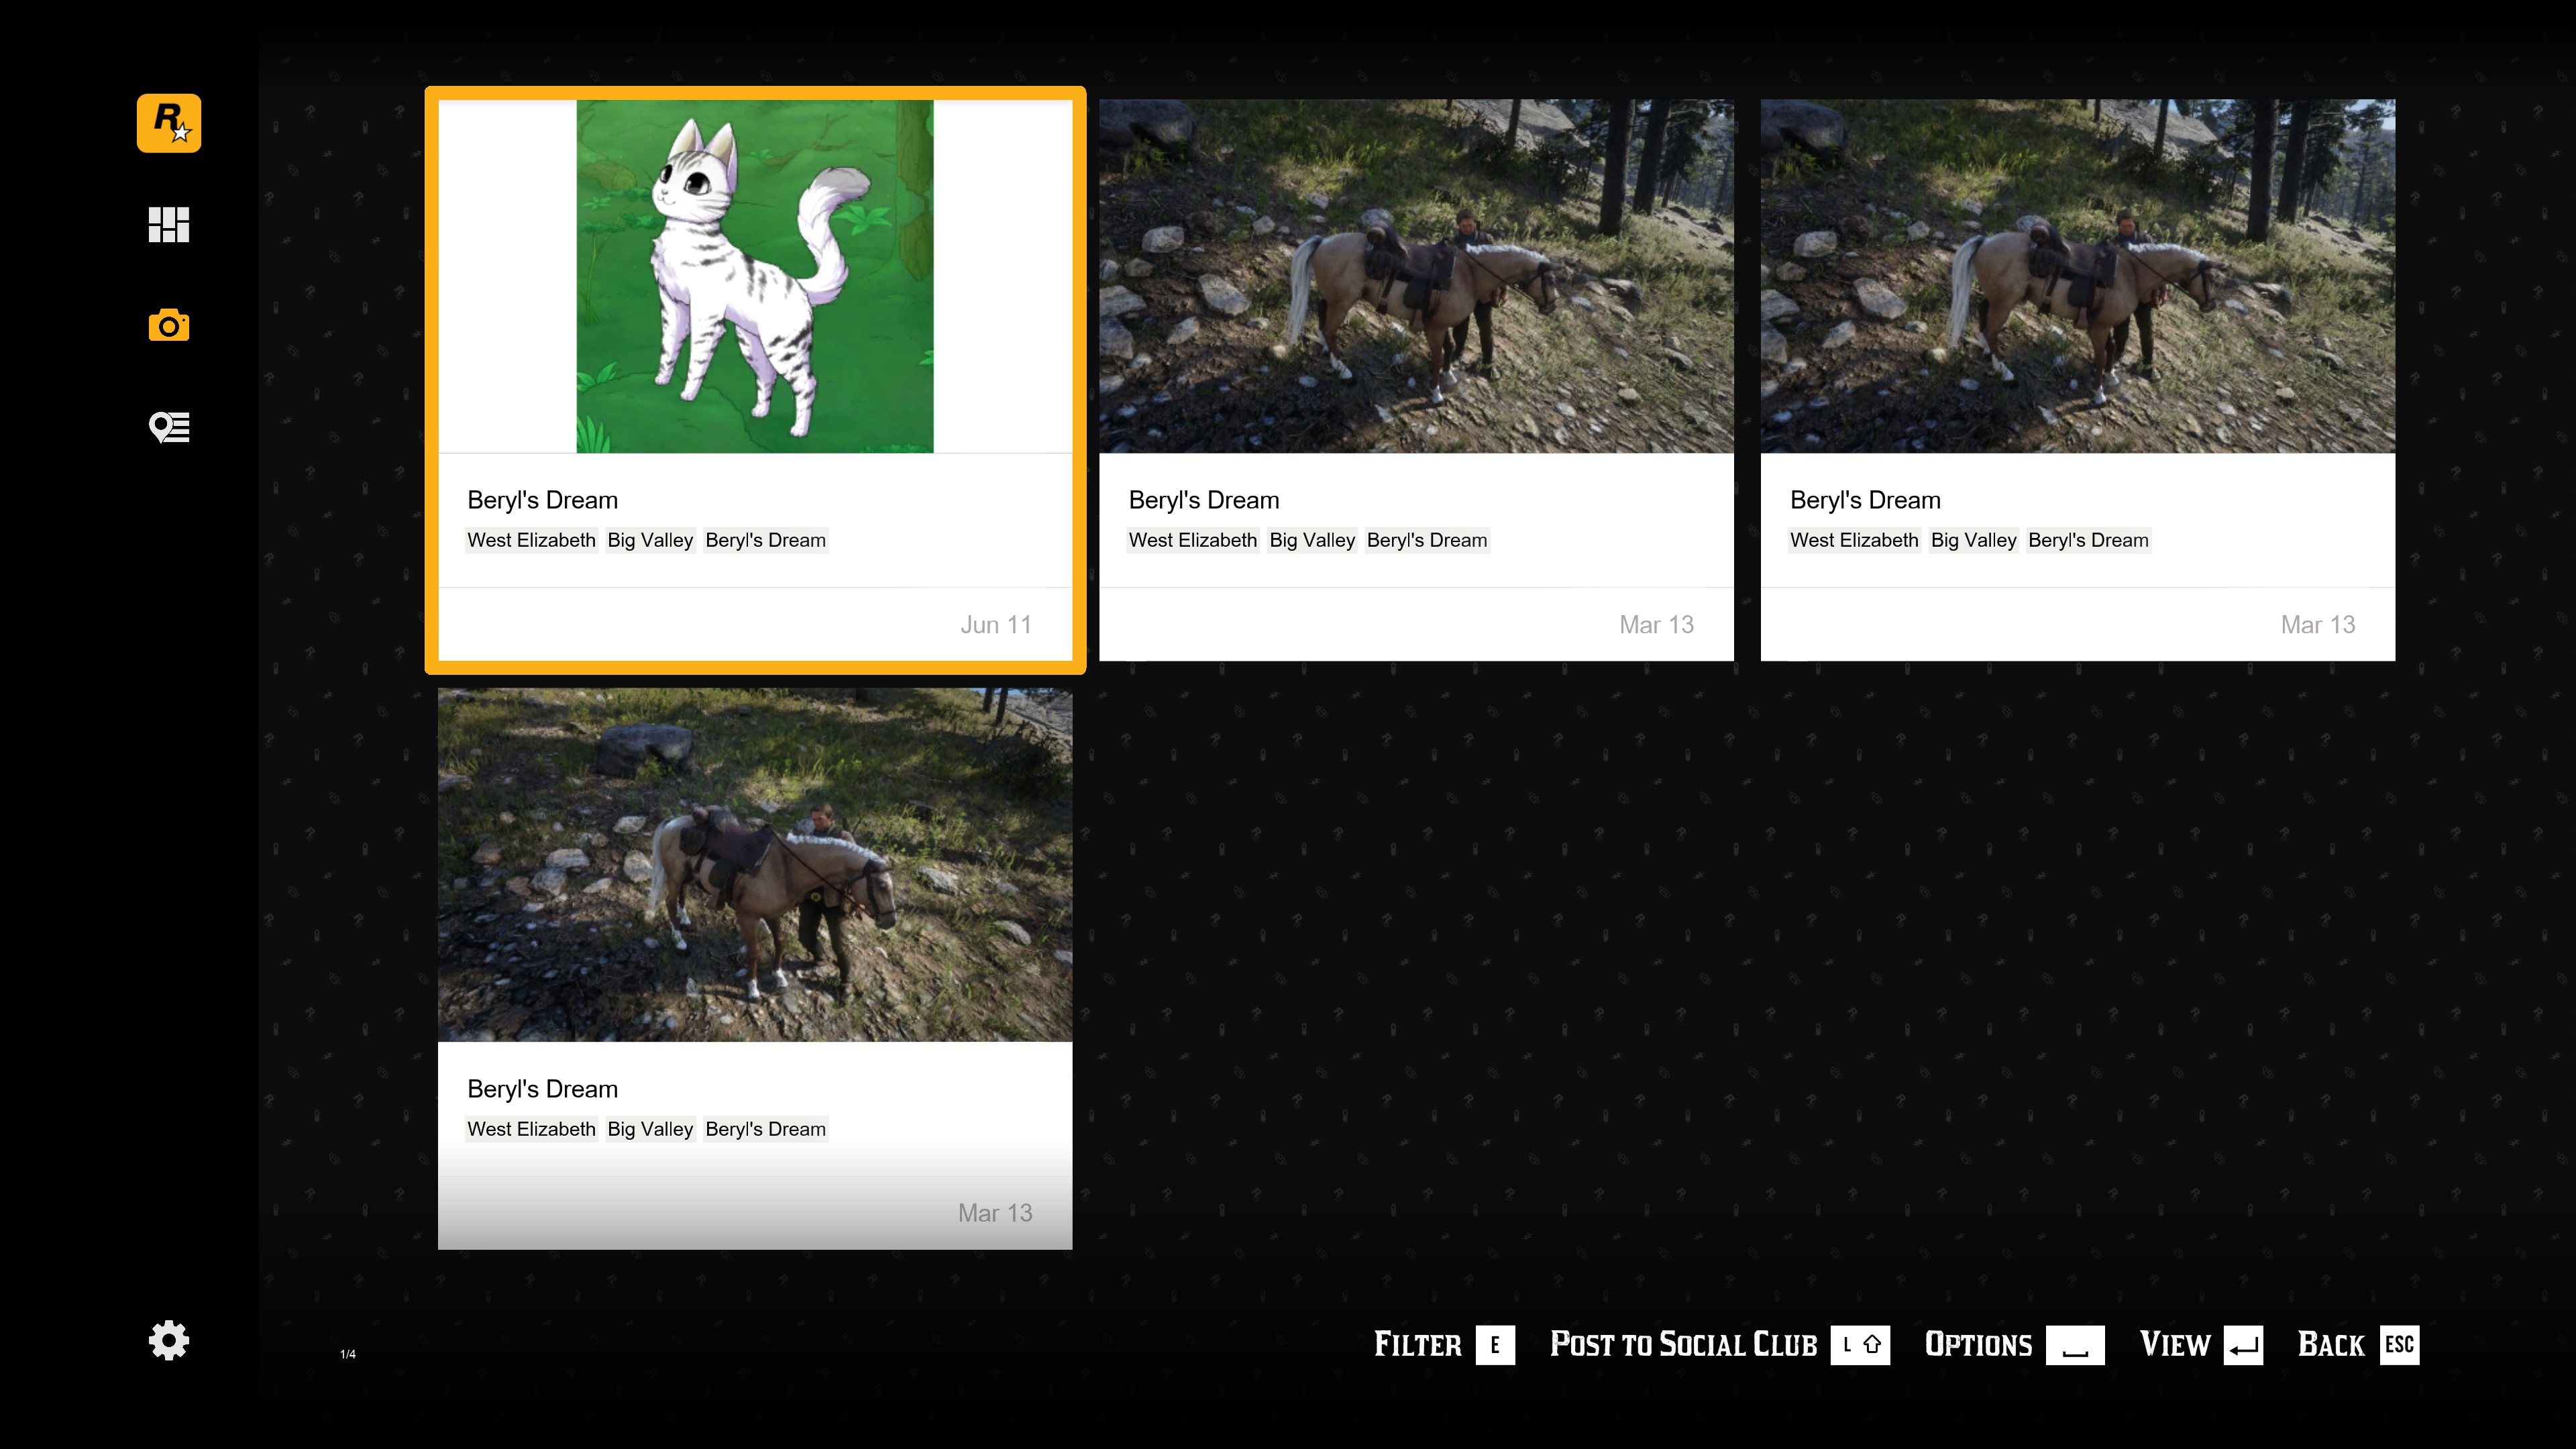The width and height of the screenshot is (2576, 1449).
Task: Open the top middle horse photo
Action: coord(1416,276)
